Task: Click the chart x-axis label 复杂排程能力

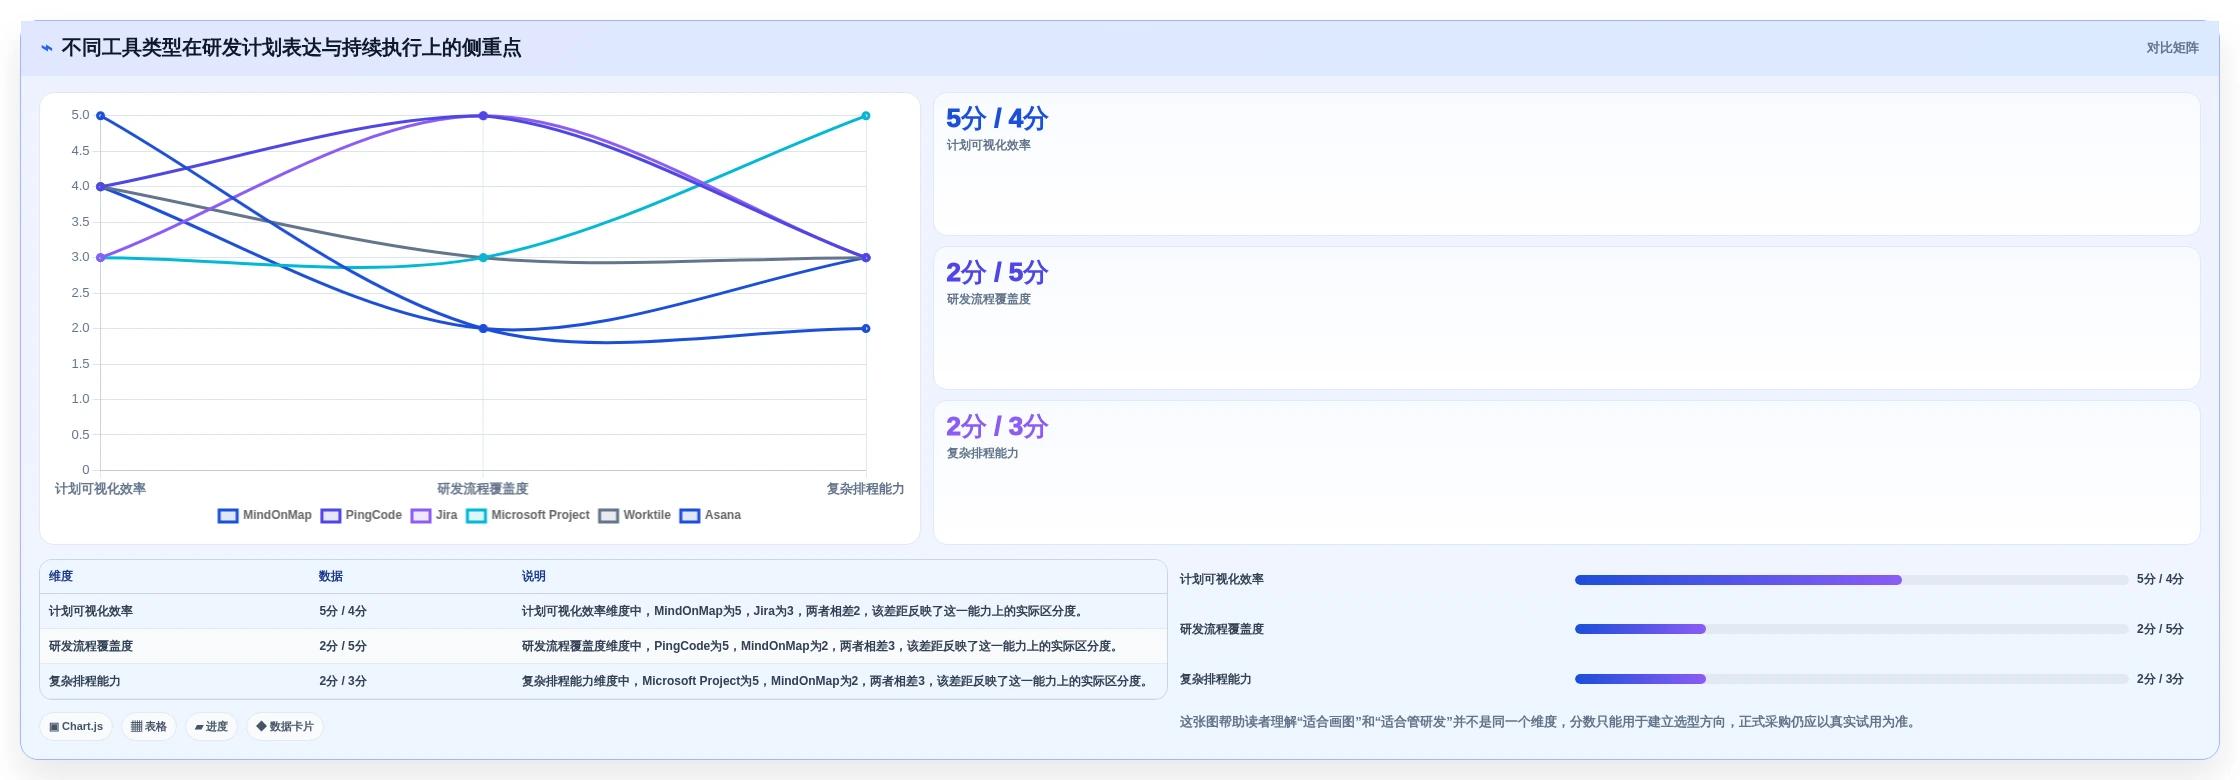Action: tap(866, 489)
